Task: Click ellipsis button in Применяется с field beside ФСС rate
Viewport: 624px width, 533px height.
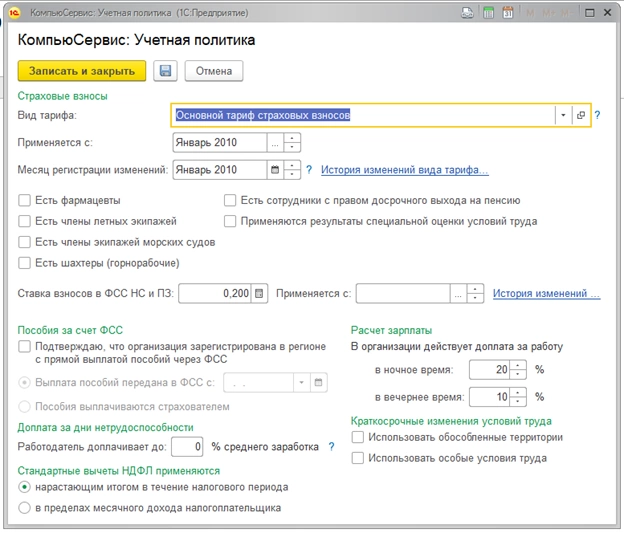Action: 458,293
